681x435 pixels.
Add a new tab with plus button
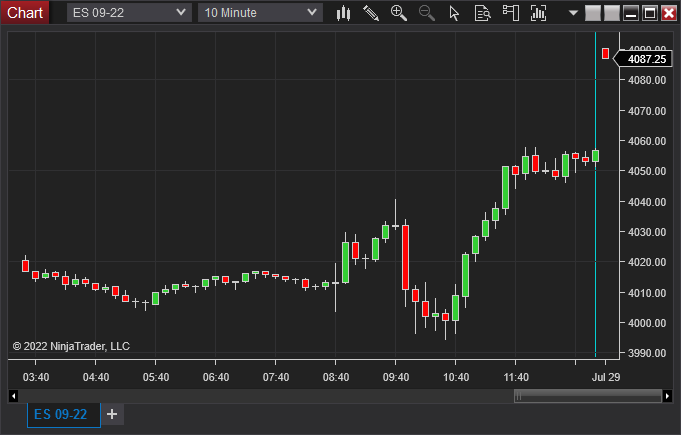point(112,414)
